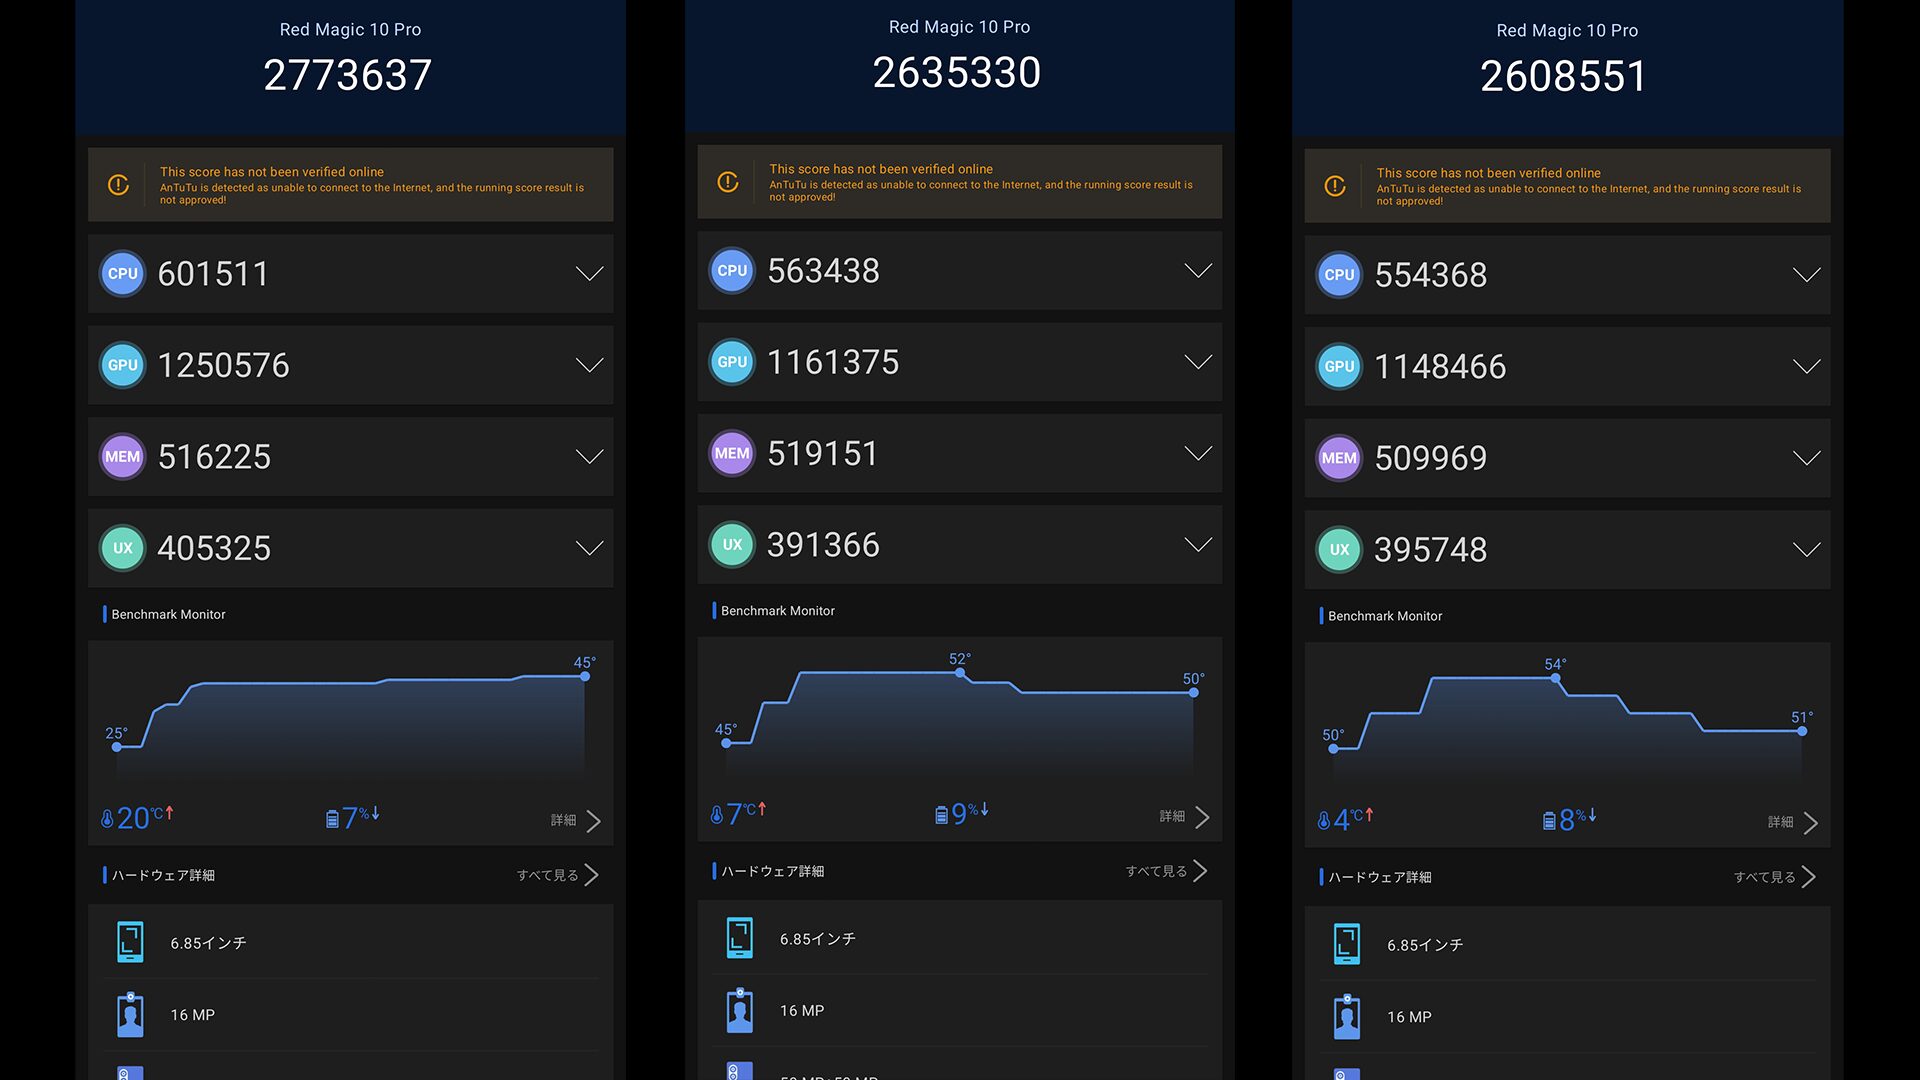Click the 45° endpoint on temperature graph
Image resolution: width=1920 pixels, height=1080 pixels.
click(x=585, y=677)
